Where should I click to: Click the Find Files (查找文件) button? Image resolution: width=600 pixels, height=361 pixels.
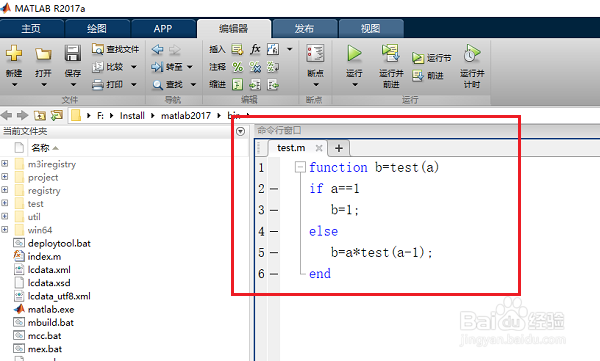pyautogui.click(x=116, y=49)
